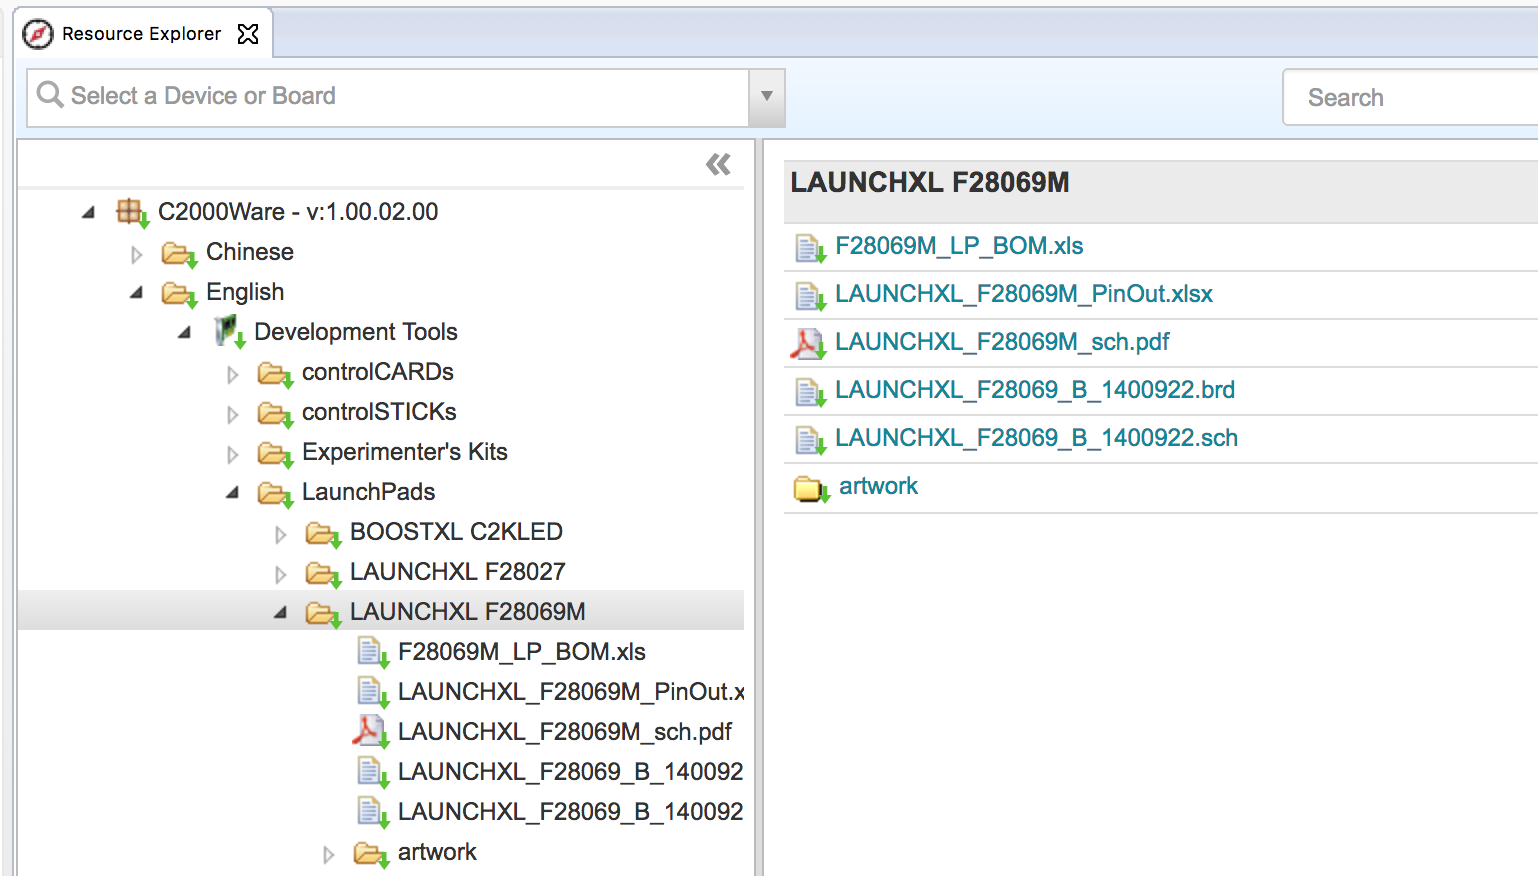The image size is (1538, 876).
Task: Click PinOut.xlsx icon in content pane
Action: pos(810,295)
